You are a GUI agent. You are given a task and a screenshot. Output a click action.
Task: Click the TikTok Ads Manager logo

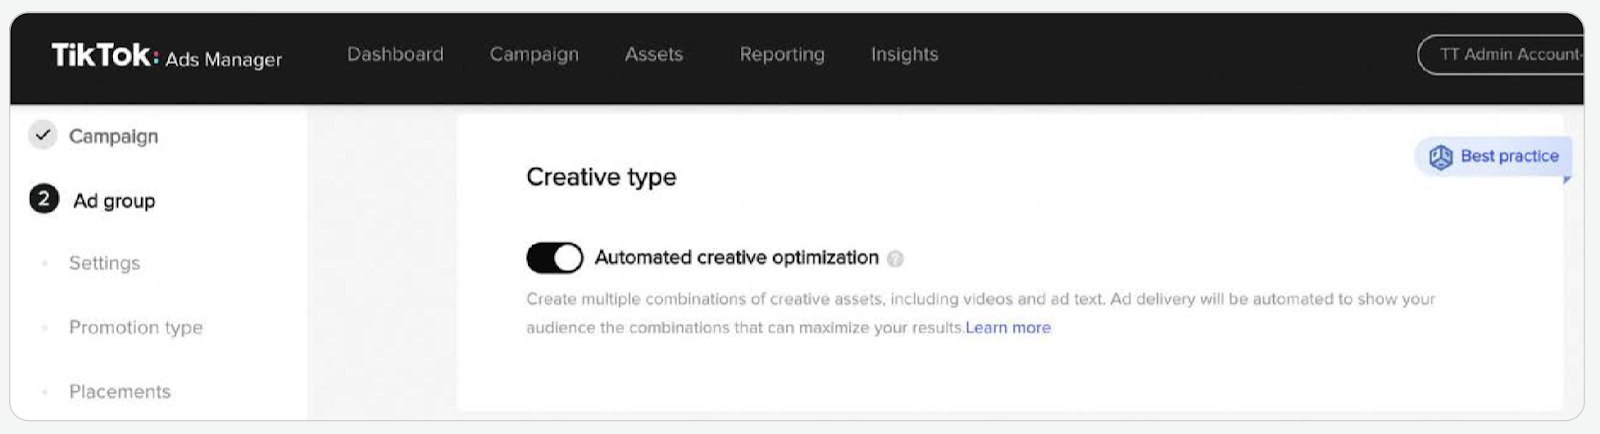coord(167,56)
